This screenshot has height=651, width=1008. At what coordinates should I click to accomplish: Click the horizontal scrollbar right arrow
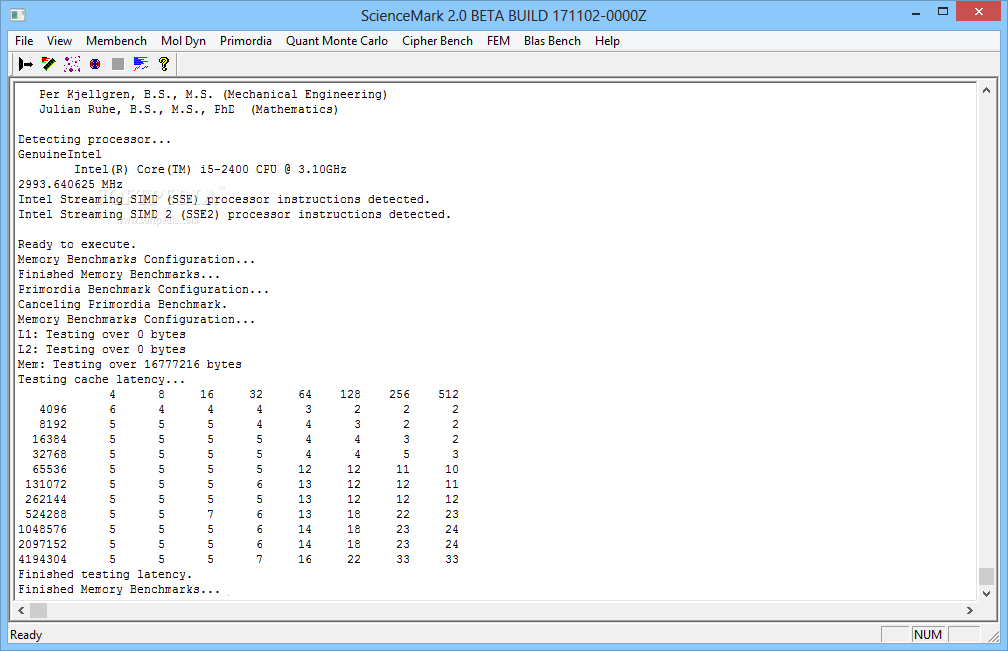click(969, 610)
